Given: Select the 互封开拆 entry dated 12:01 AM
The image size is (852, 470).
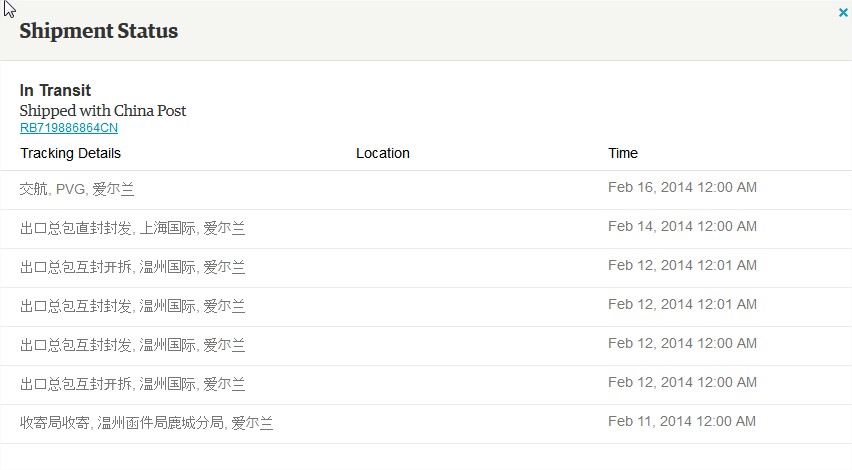Looking at the screenshot, I should click(x=133, y=267).
